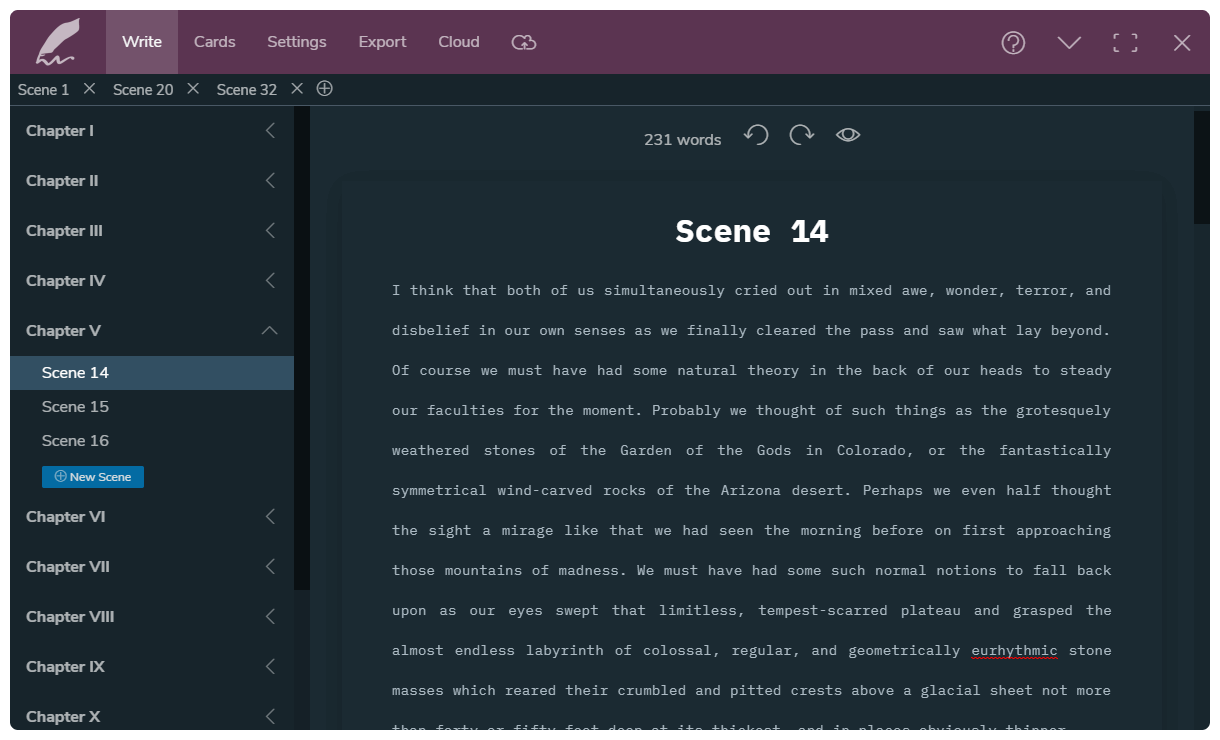Switch to the Scene 32 tab
This screenshot has height=740, width=1220.
246,90
